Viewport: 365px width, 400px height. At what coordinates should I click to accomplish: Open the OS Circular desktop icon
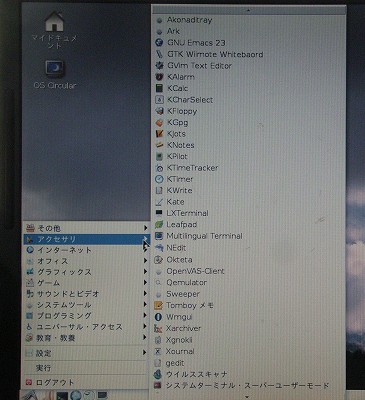pos(55,69)
